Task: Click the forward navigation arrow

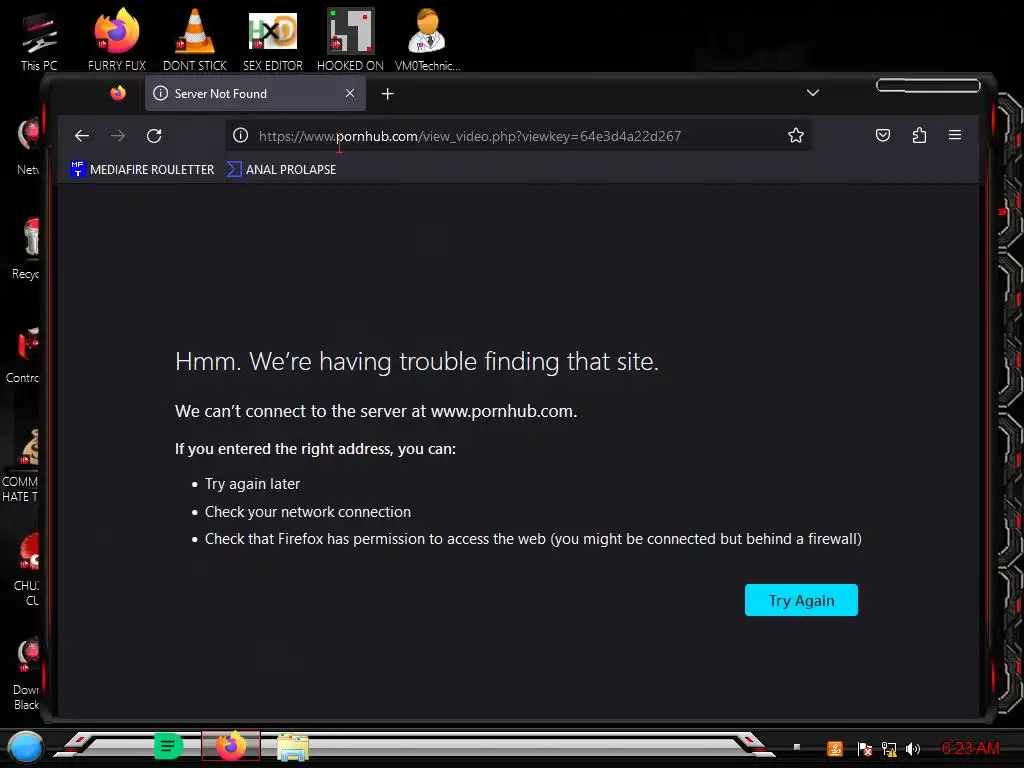Action: pyautogui.click(x=118, y=136)
